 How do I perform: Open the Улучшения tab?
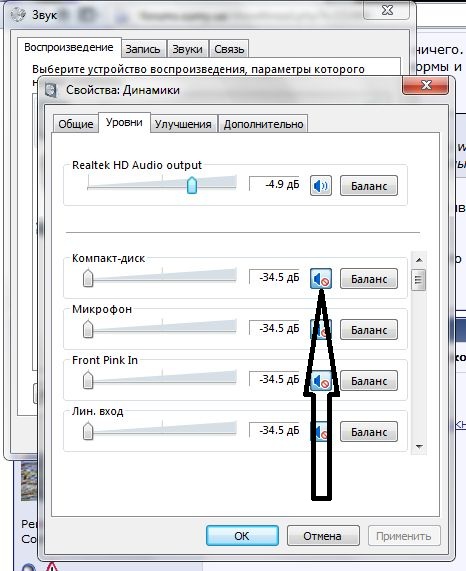[x=183, y=124]
